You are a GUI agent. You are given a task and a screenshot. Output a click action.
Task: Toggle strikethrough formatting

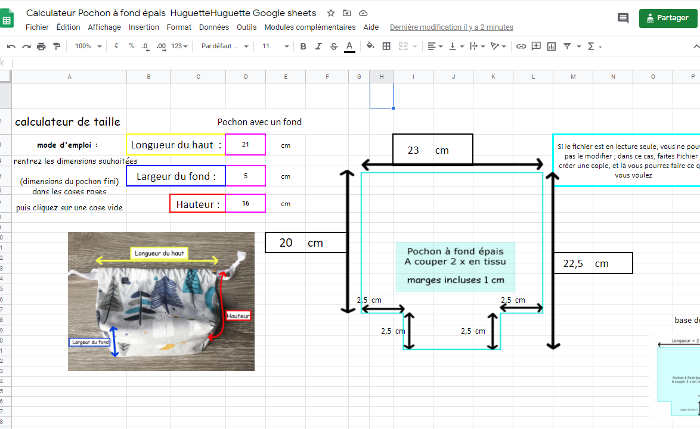pyautogui.click(x=333, y=46)
